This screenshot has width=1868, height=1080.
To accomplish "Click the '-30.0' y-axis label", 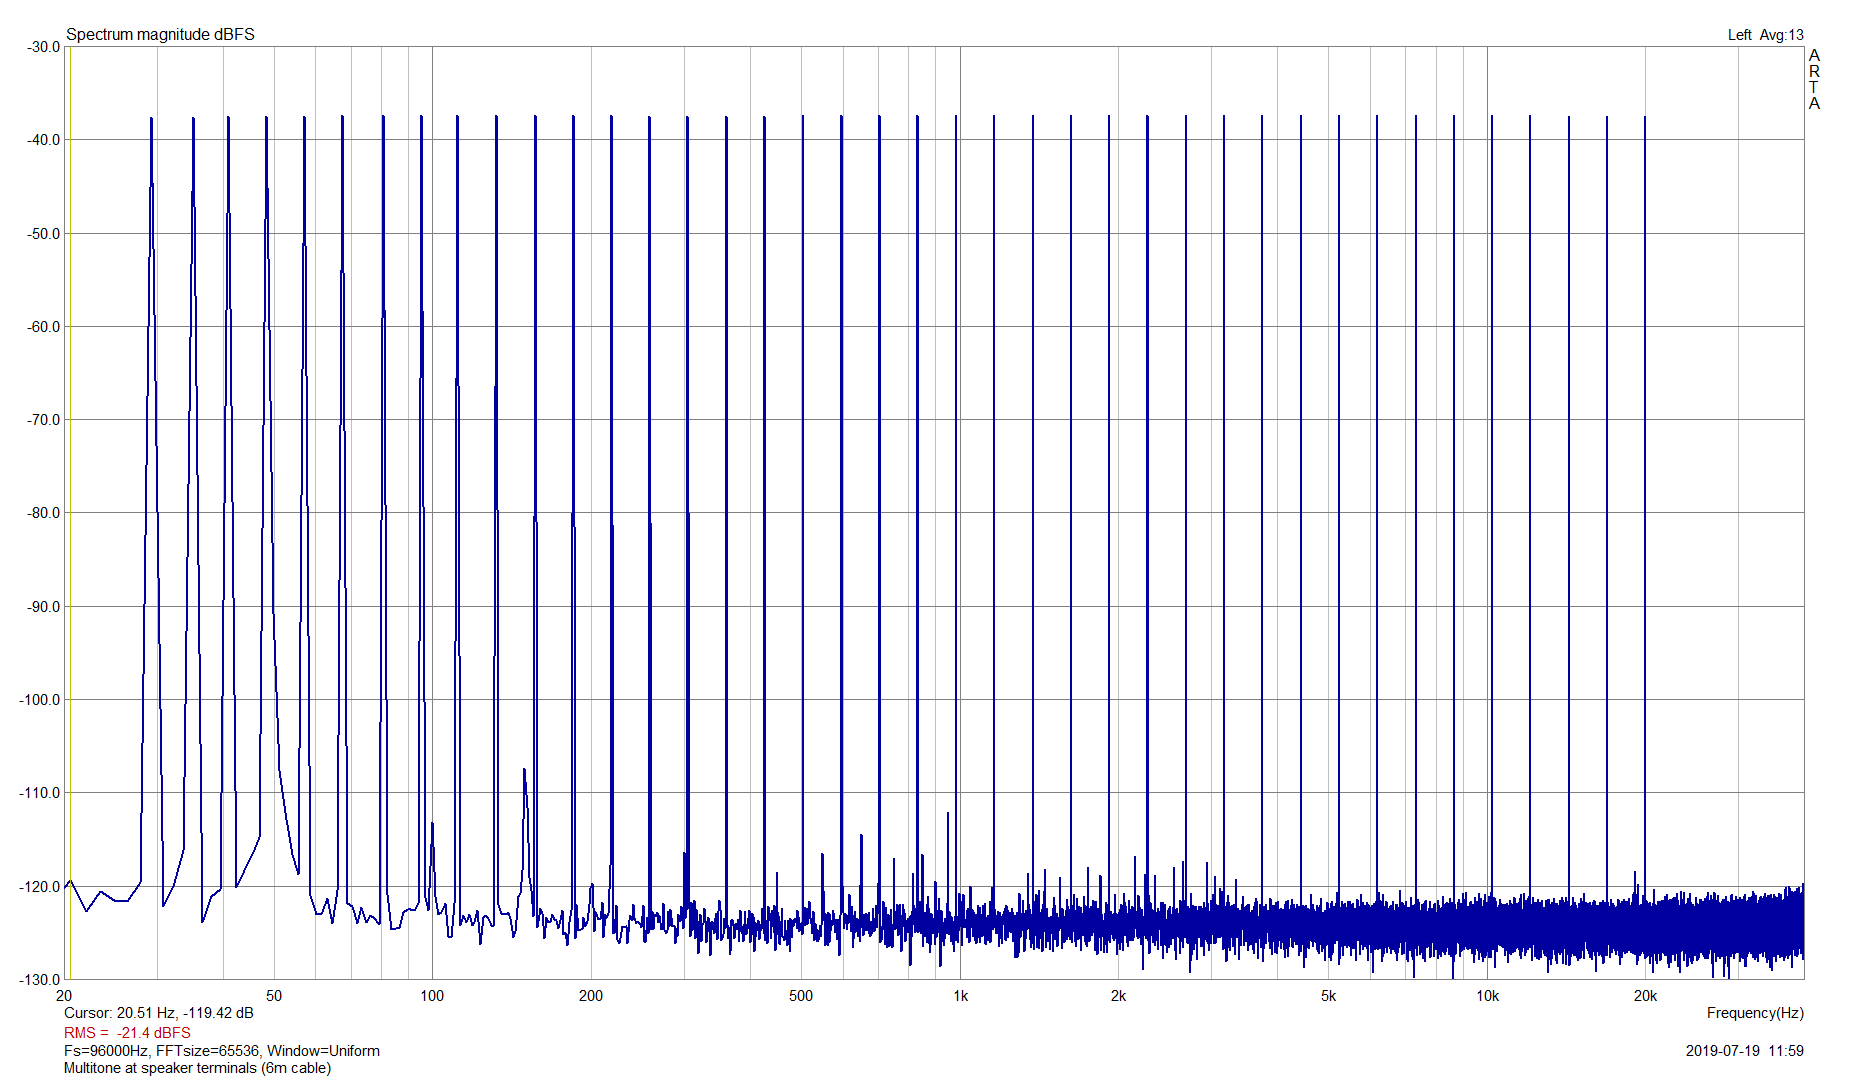I will [43, 47].
